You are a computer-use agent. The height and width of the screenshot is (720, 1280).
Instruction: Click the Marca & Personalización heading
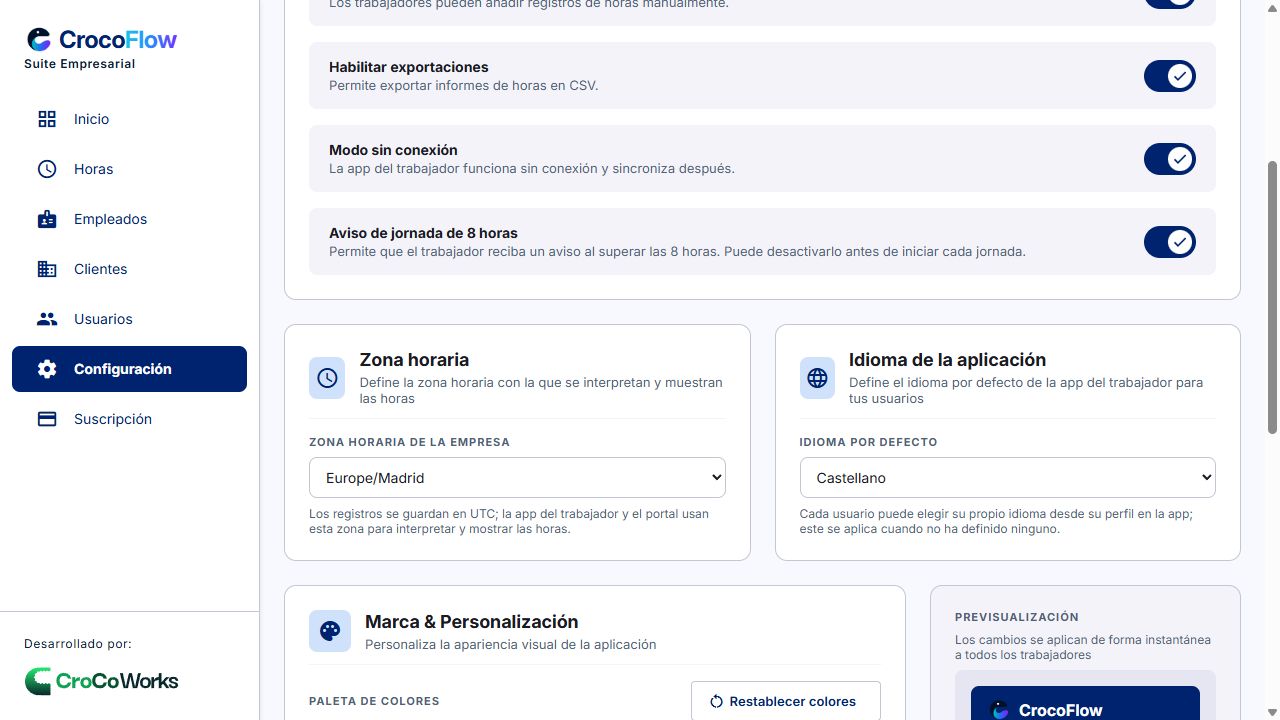(472, 621)
